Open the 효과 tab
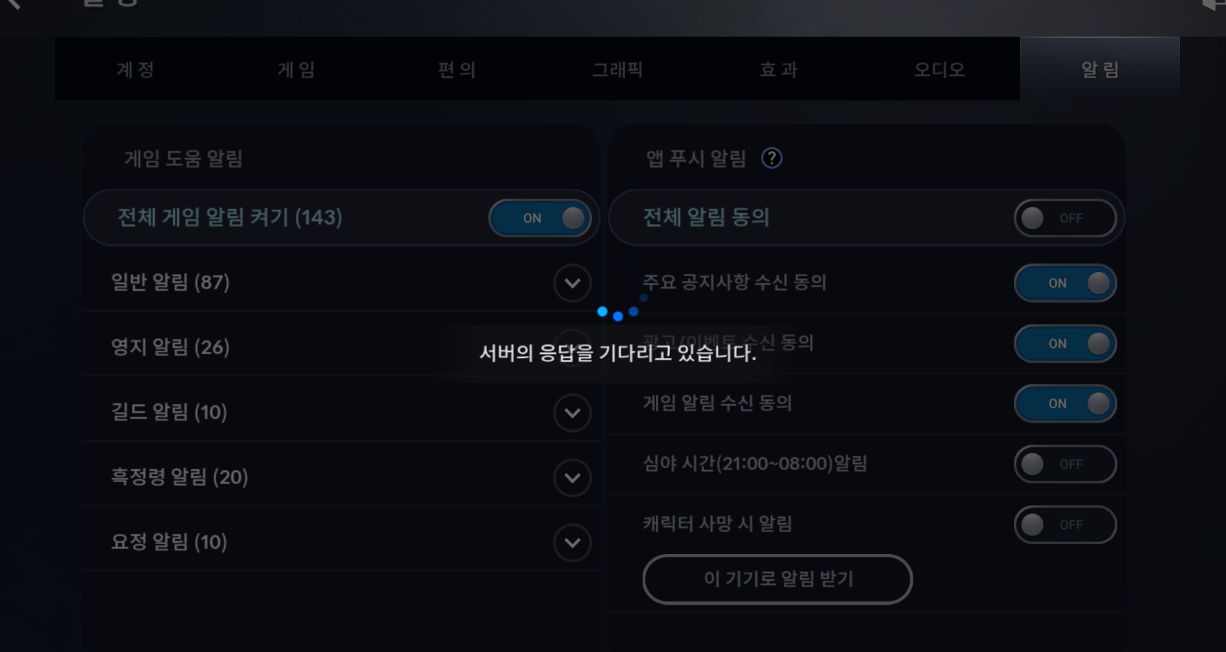Screen dimensions: 1226x652 click(x=779, y=70)
